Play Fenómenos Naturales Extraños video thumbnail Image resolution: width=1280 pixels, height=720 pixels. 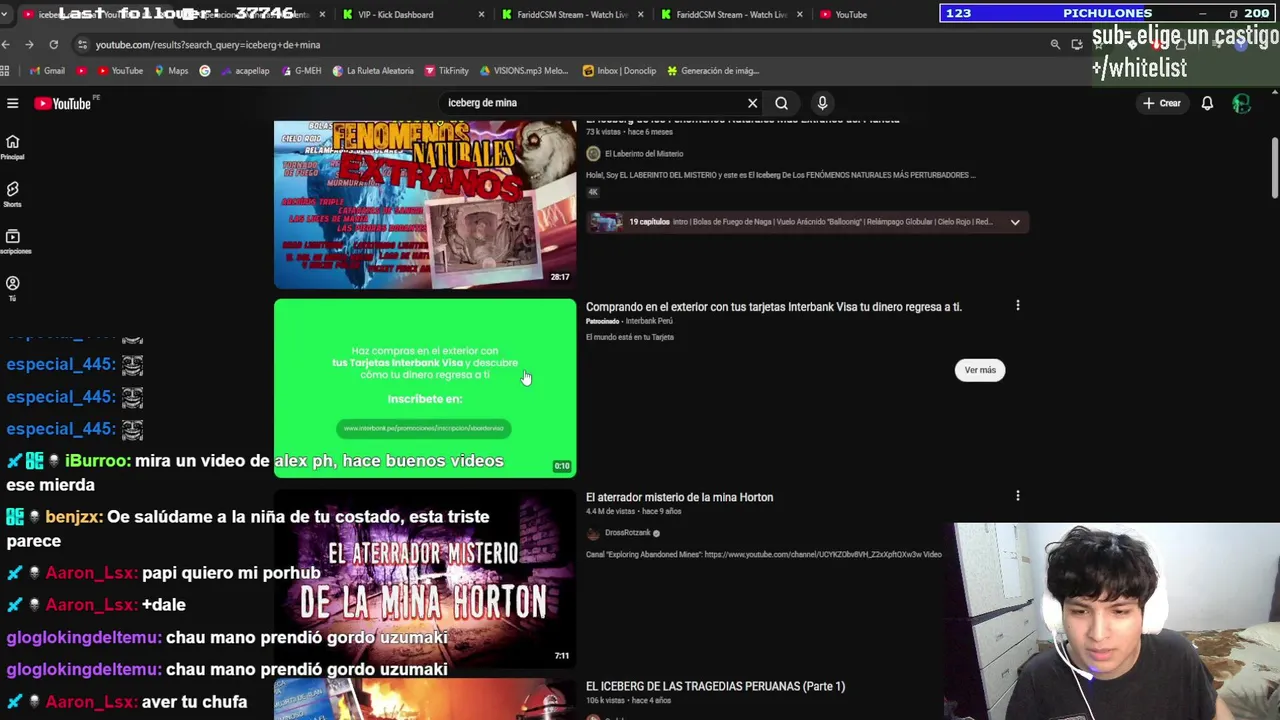click(x=425, y=204)
